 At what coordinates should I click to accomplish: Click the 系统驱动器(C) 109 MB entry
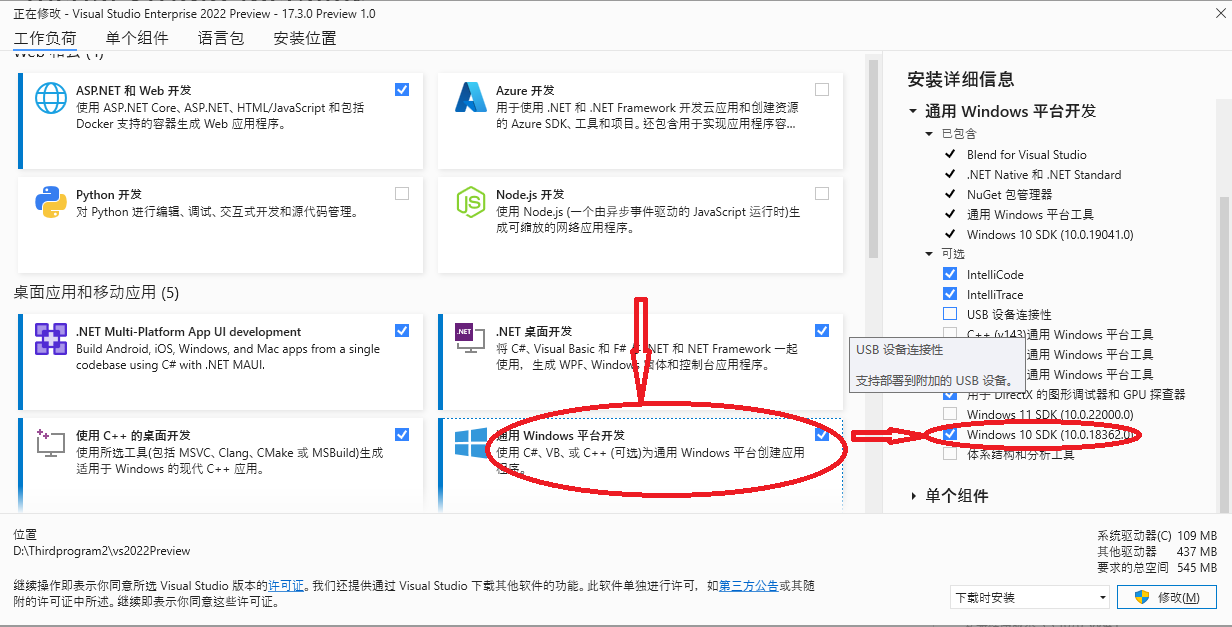pyautogui.click(x=1157, y=536)
